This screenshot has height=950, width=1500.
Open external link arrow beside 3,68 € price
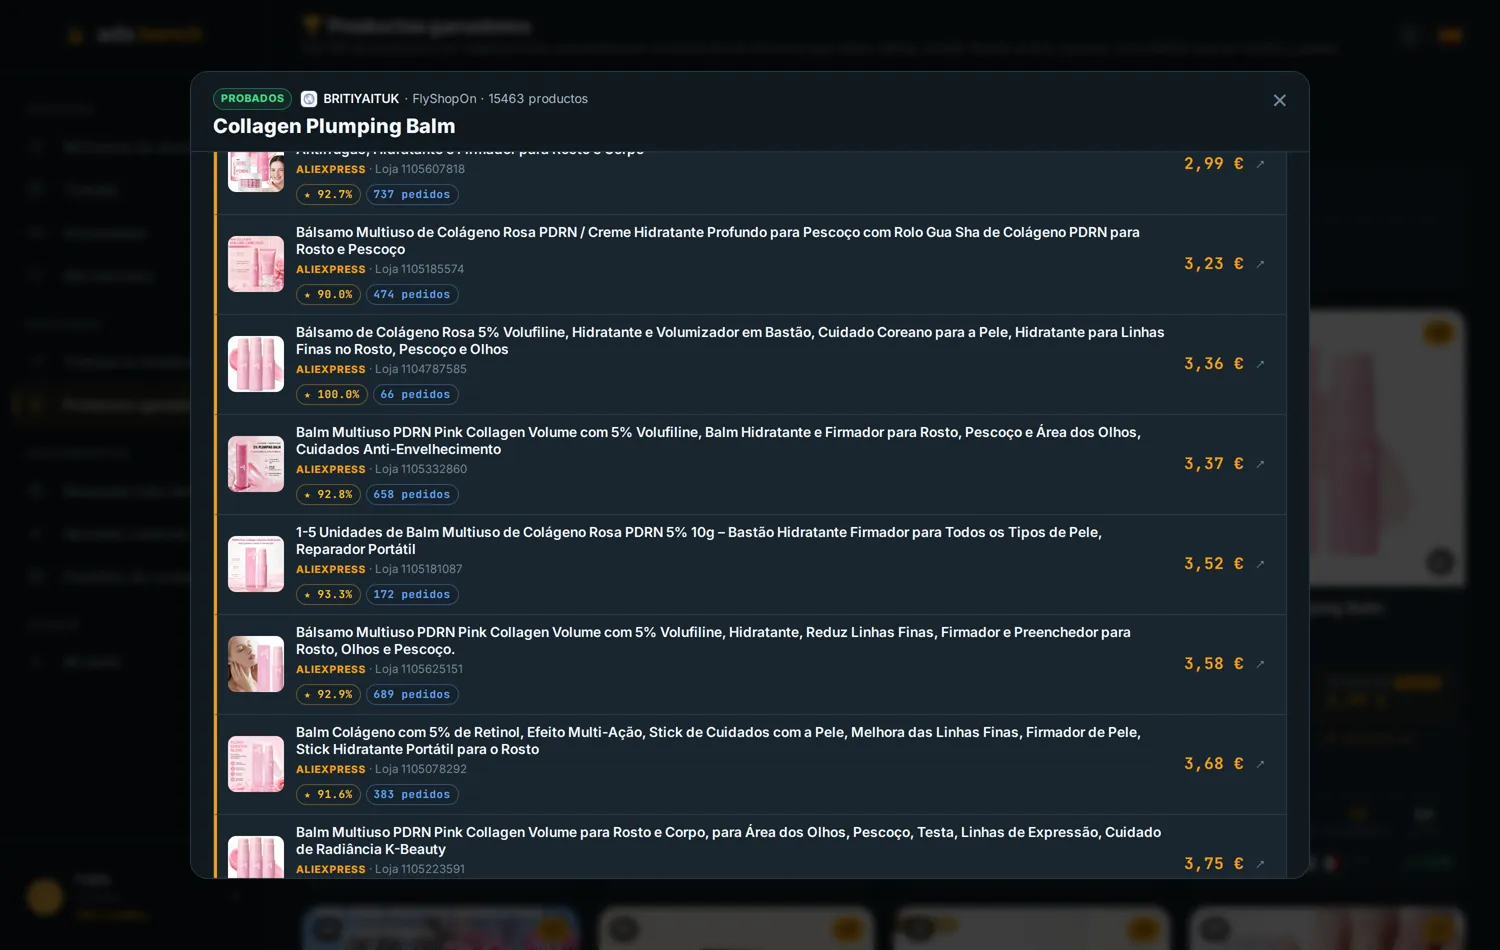point(1260,764)
